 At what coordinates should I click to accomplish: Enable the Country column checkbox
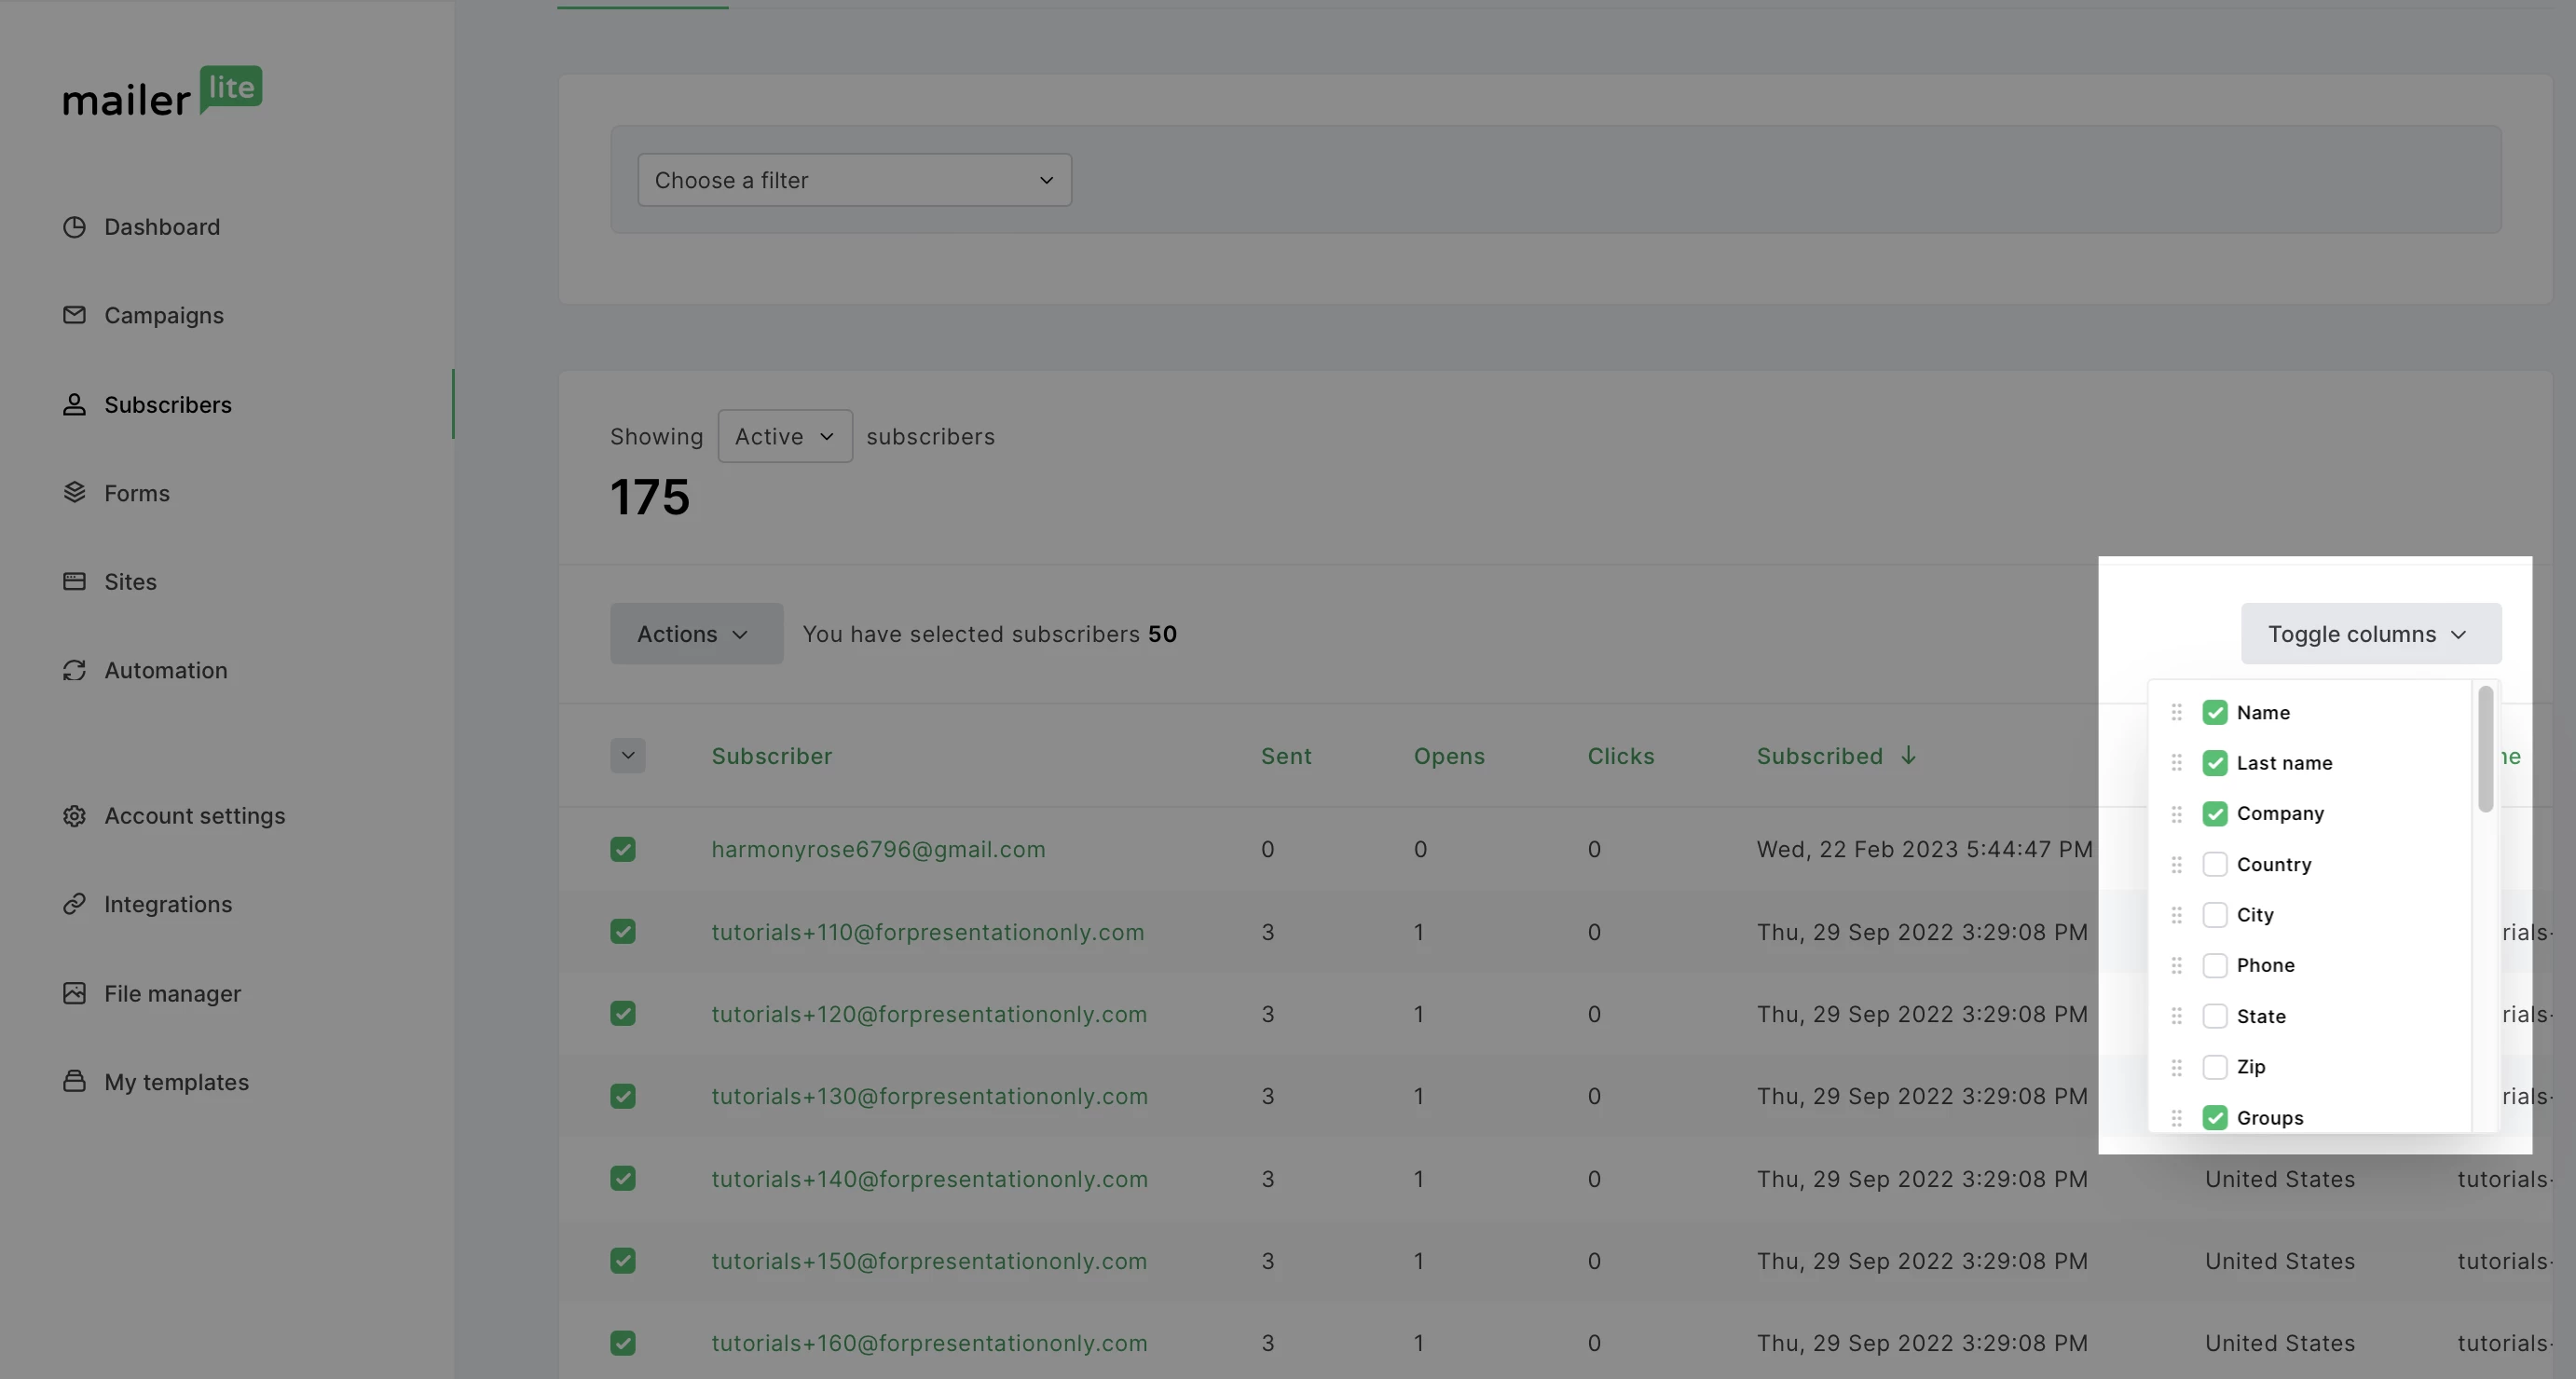click(x=2214, y=864)
